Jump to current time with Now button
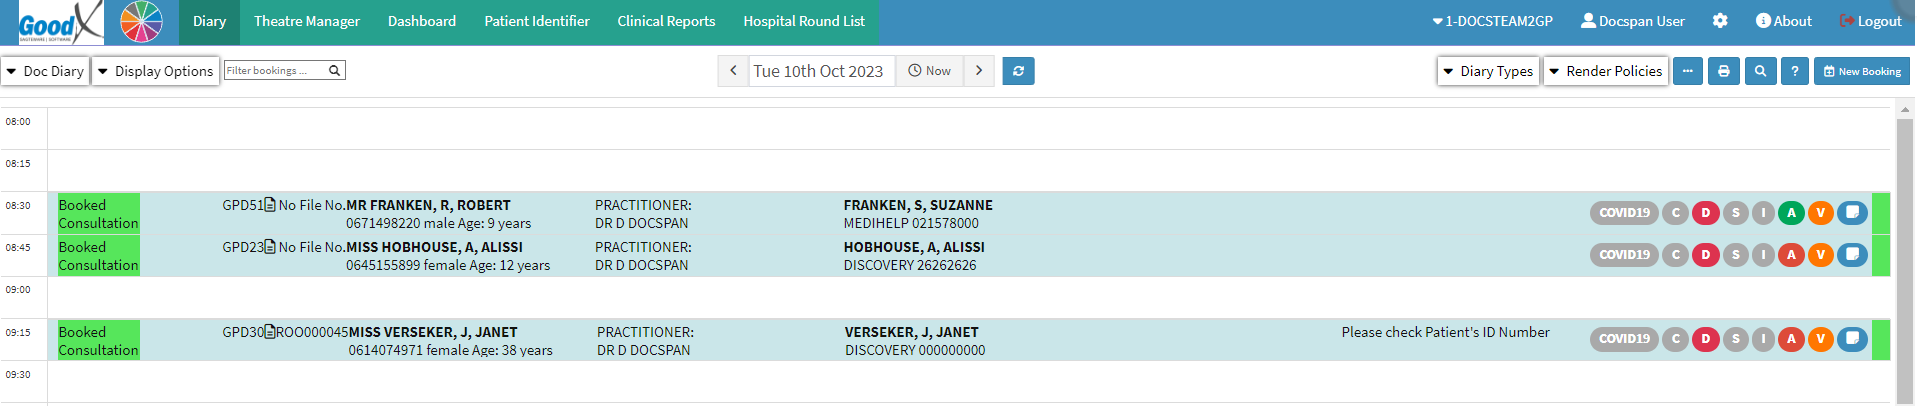 pos(929,71)
